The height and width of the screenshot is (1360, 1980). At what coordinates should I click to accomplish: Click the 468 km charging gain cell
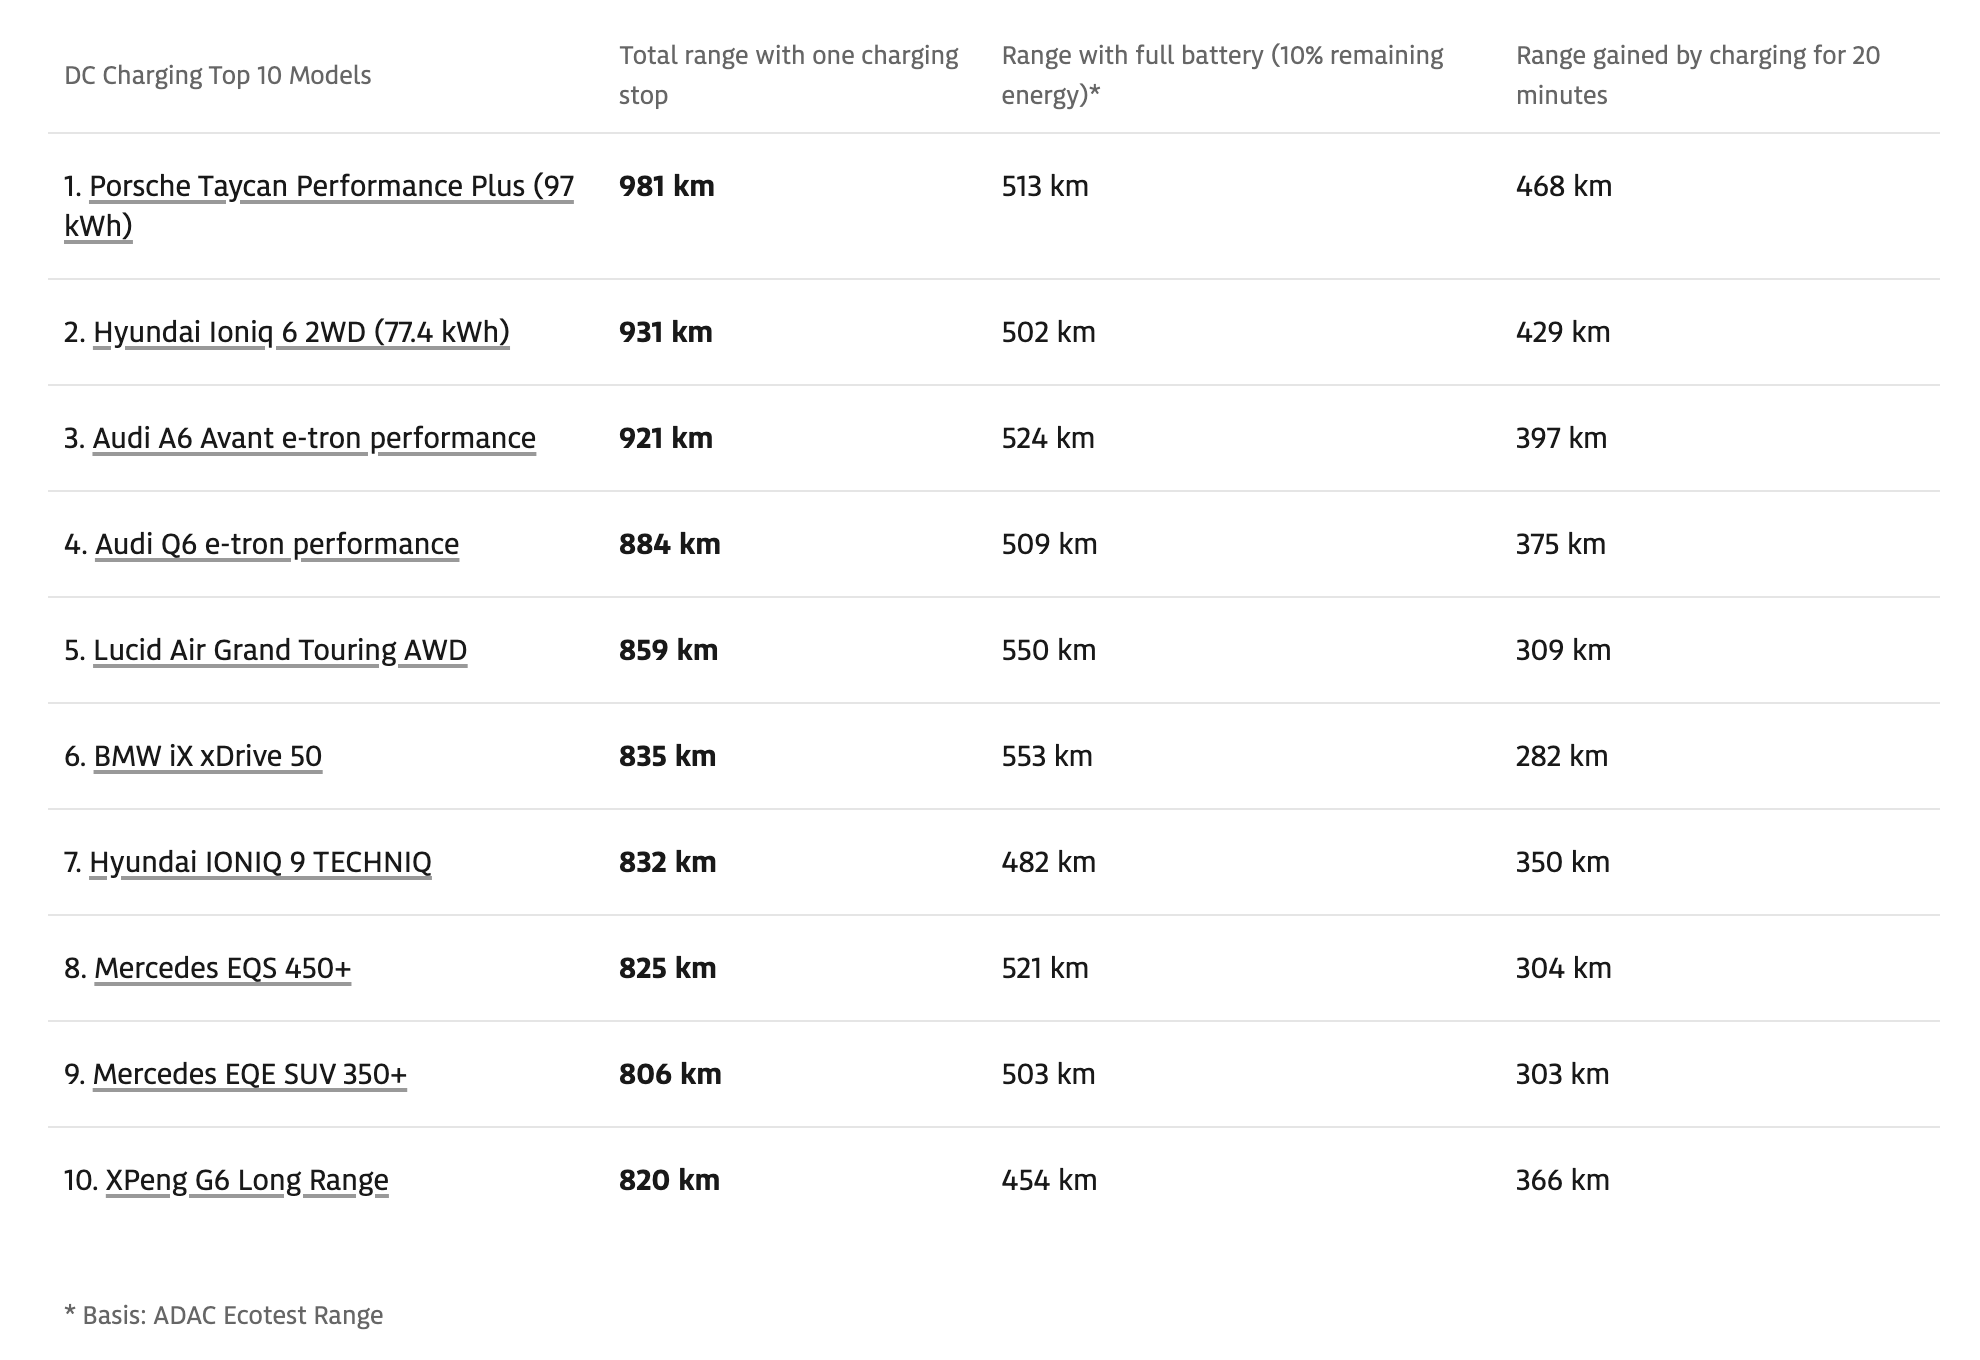[1563, 187]
